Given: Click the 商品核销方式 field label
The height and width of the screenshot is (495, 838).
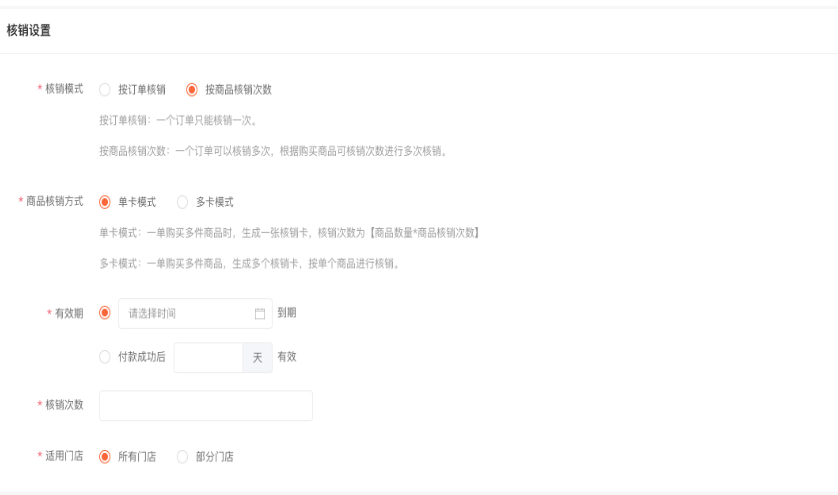Looking at the screenshot, I should (54, 201).
